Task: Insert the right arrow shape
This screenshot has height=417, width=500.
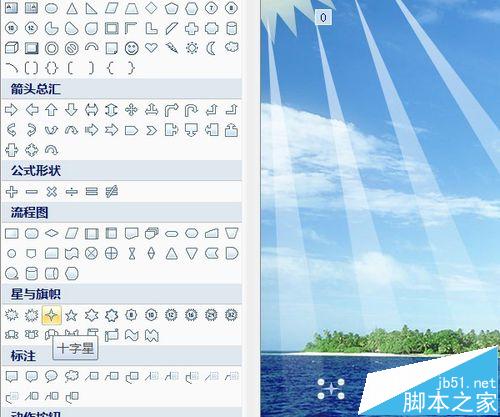Action: point(12,110)
